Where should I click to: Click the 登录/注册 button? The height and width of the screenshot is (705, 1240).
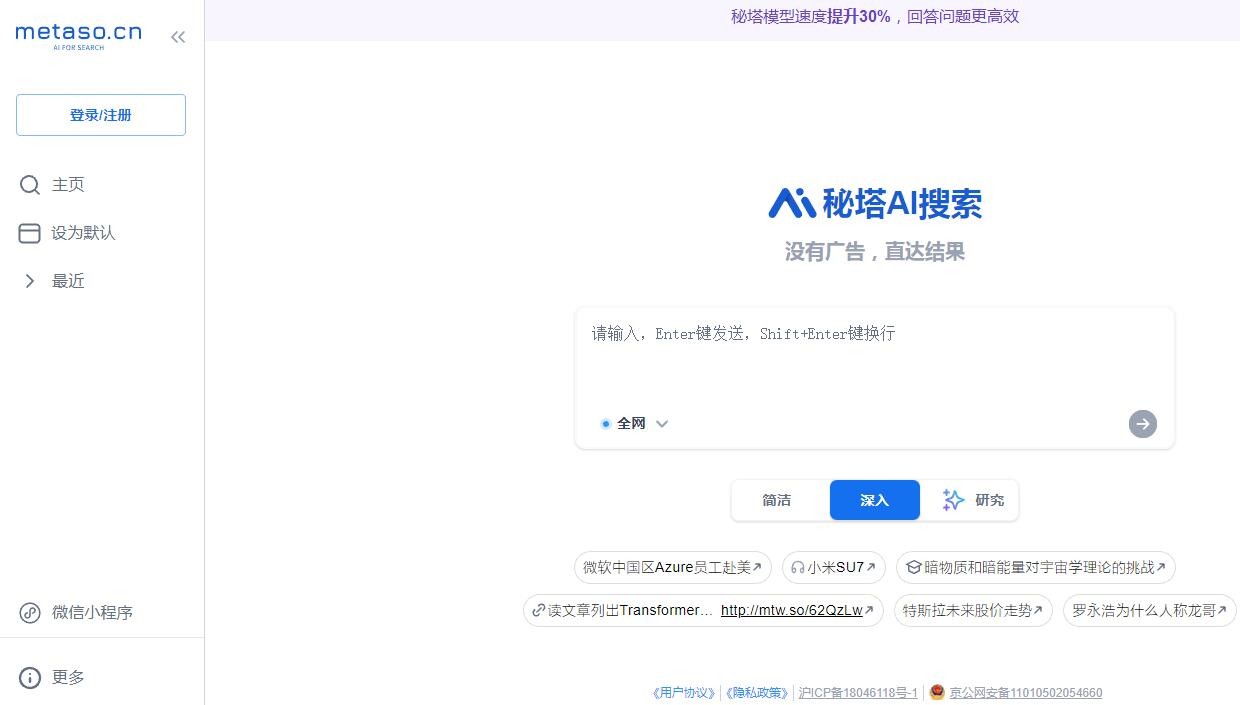click(100, 114)
